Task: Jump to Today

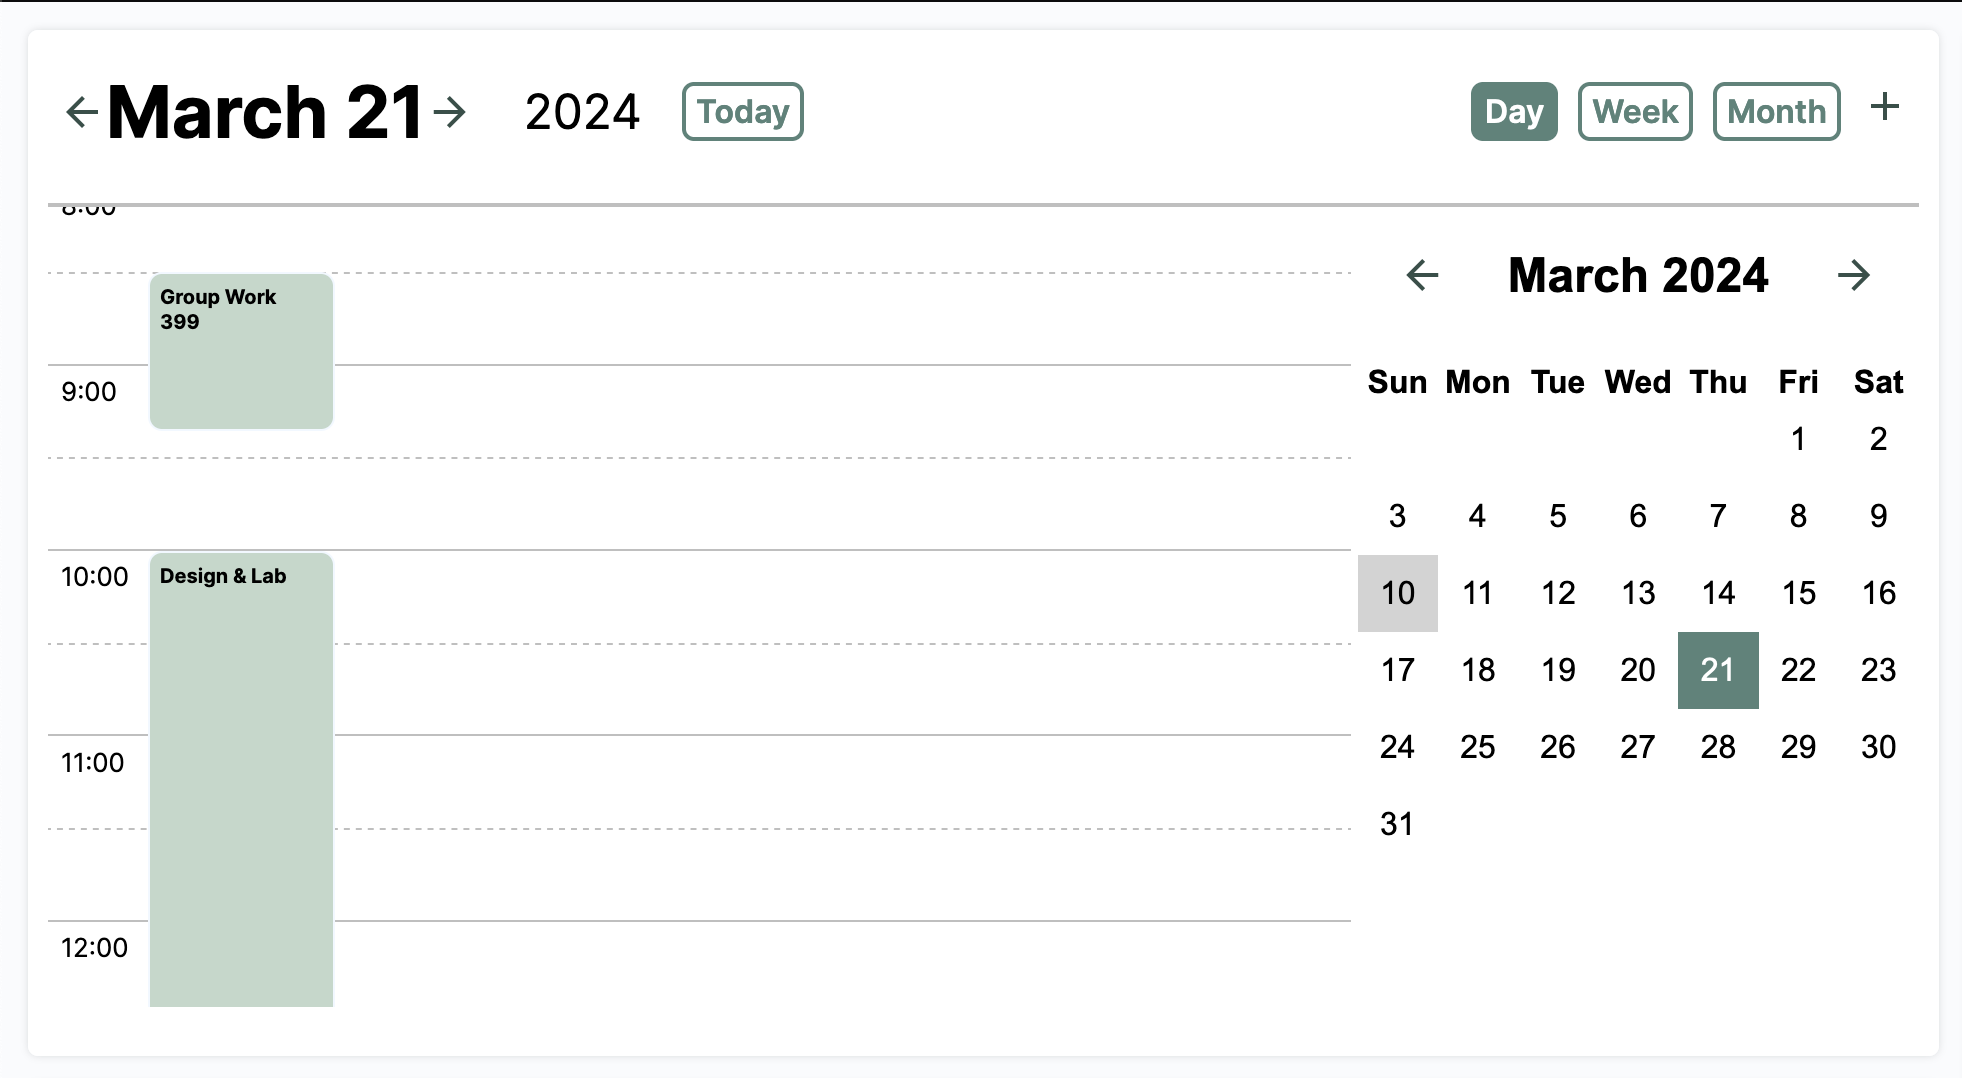Action: [x=742, y=111]
